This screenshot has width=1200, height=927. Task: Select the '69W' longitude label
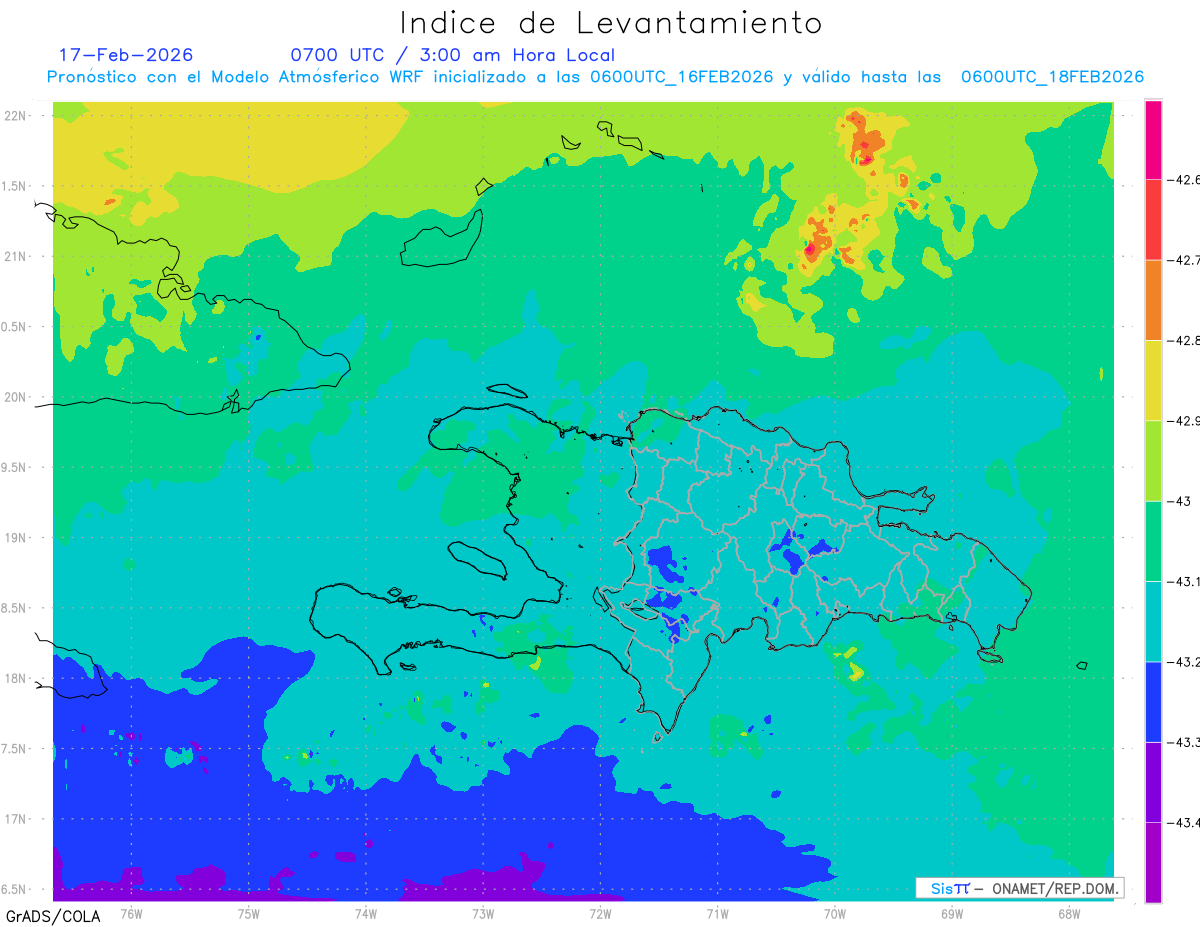(952, 913)
